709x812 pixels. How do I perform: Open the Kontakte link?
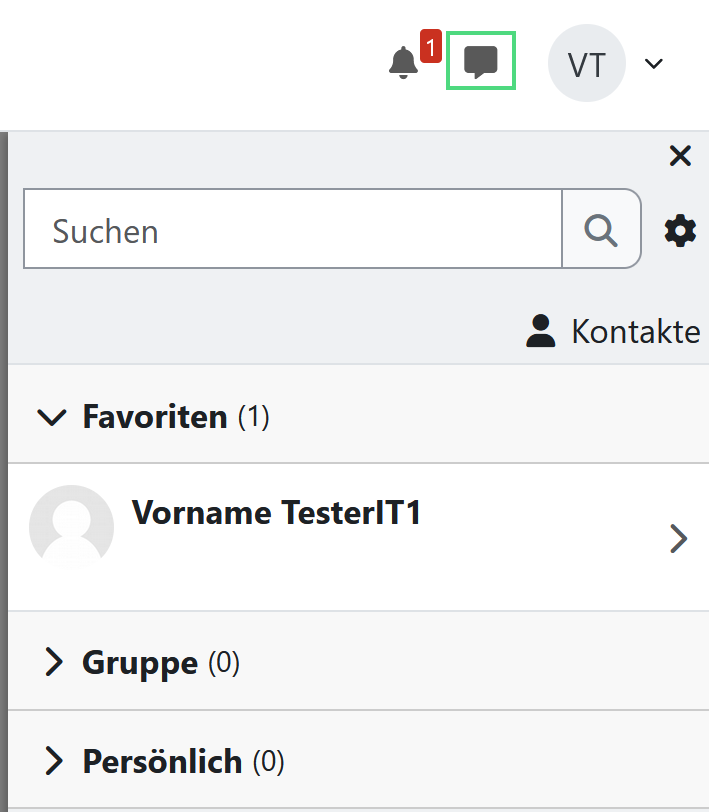(635, 331)
